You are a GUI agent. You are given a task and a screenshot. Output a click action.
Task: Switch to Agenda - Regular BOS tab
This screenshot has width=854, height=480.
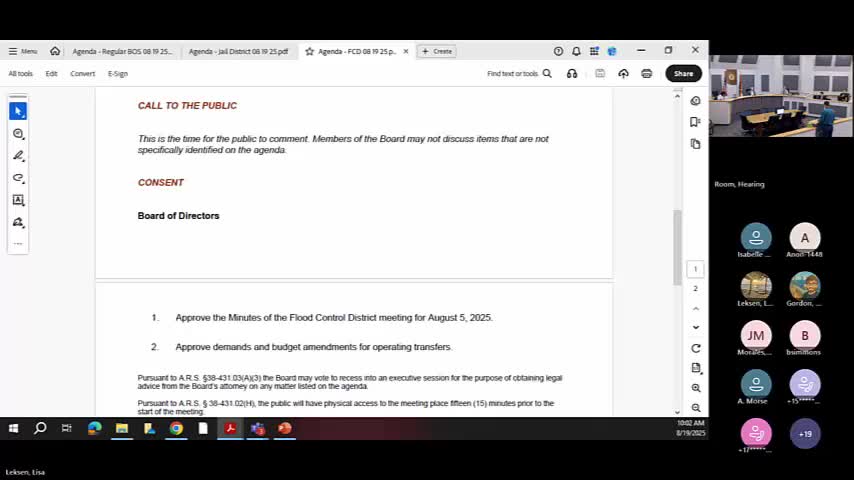point(122,51)
